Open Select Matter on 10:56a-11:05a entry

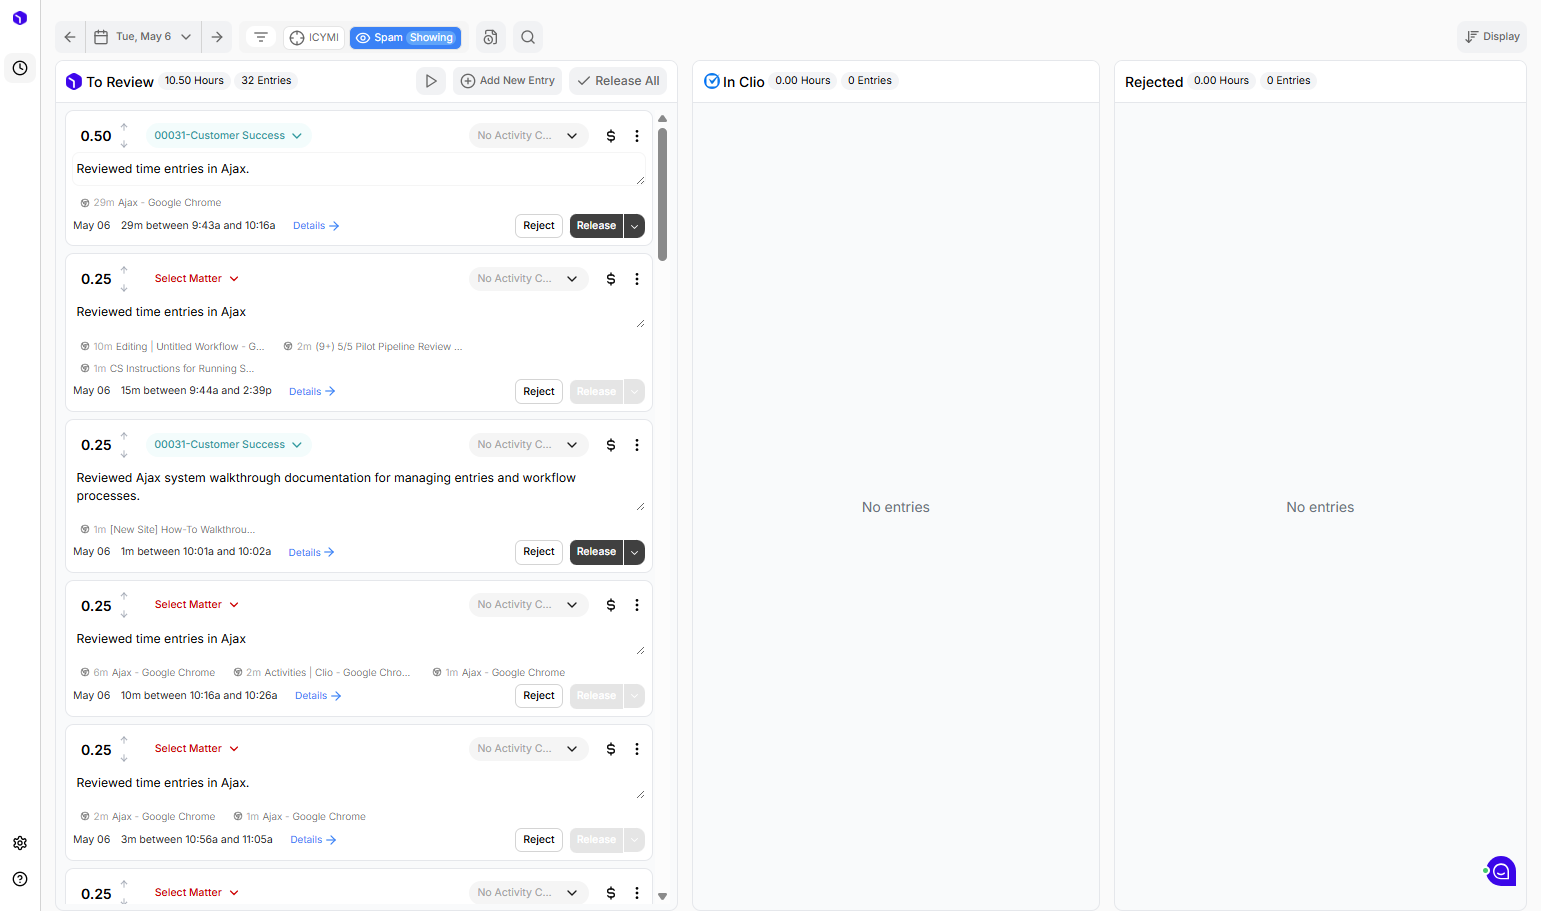[x=197, y=749]
